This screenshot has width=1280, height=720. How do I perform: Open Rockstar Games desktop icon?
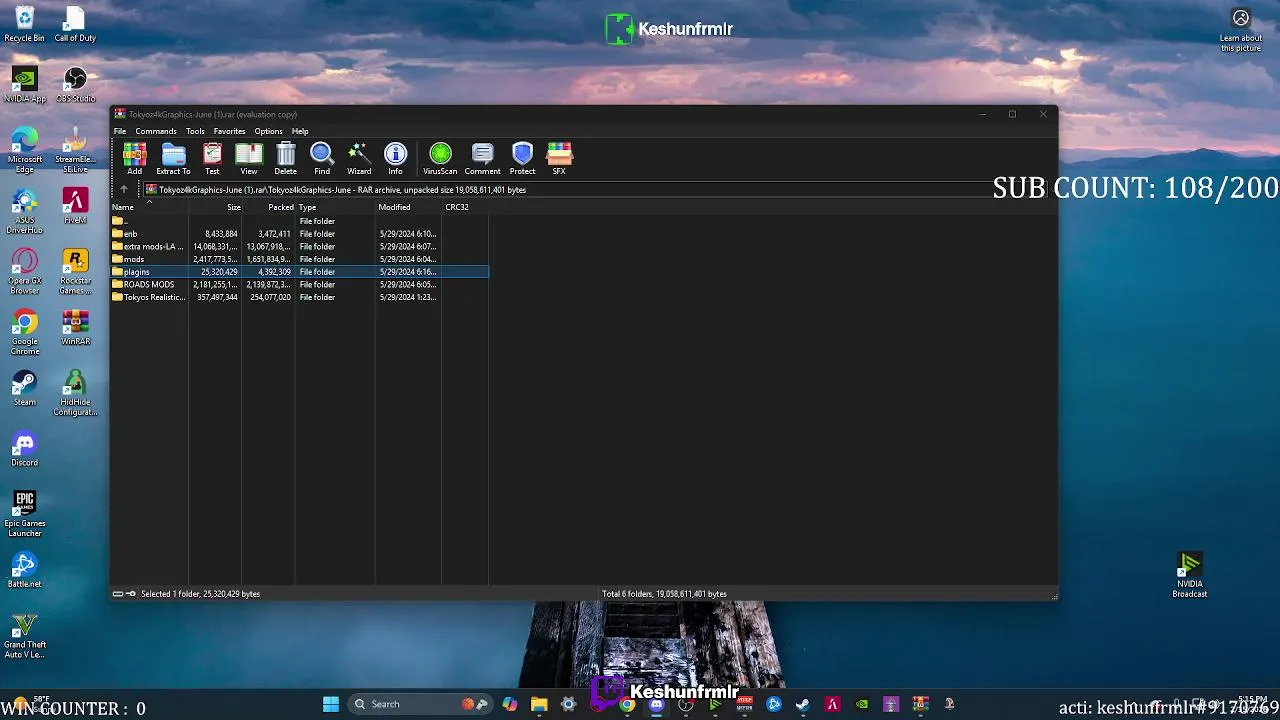(75, 271)
